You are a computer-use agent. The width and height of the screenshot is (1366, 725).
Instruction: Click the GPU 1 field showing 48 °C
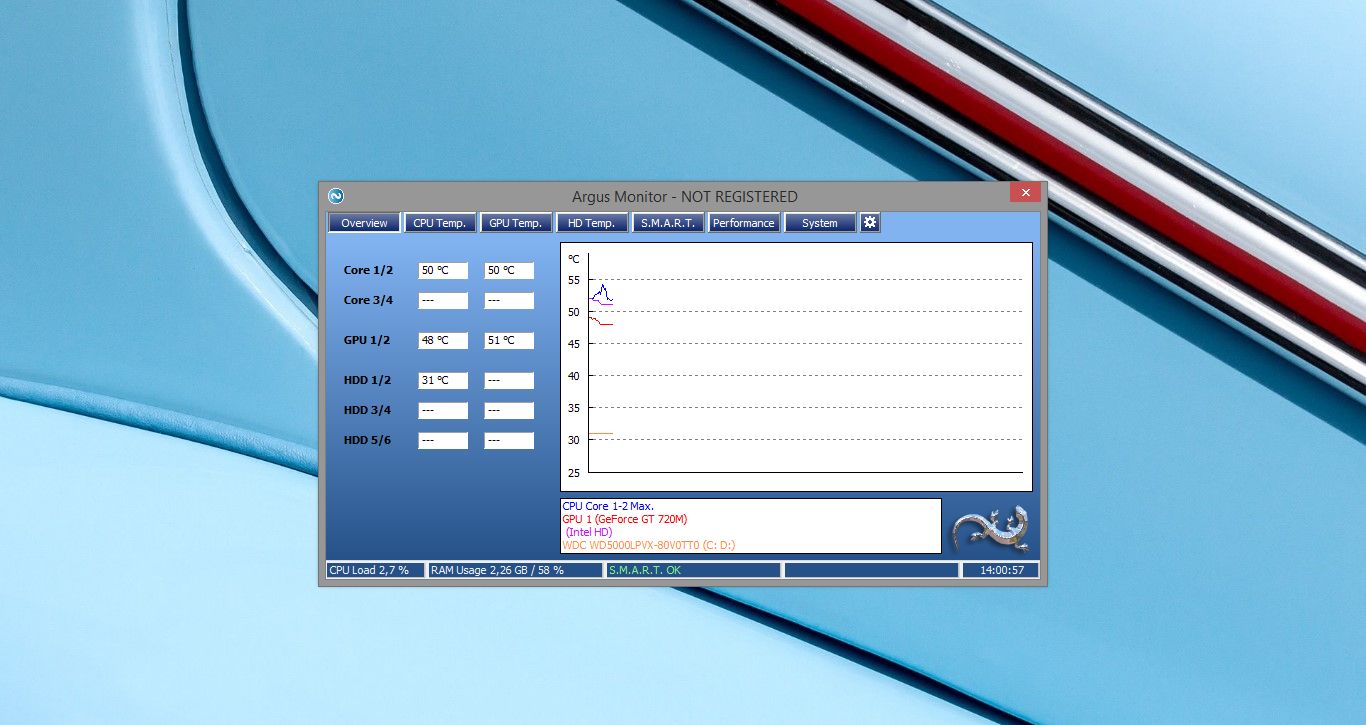pos(443,340)
